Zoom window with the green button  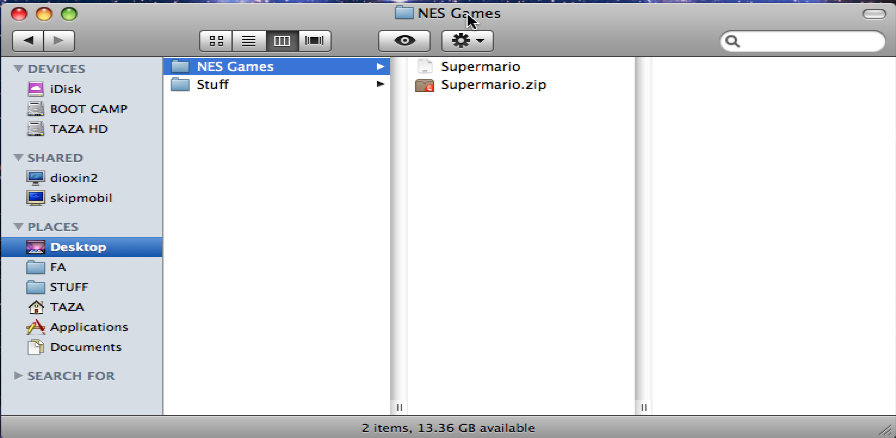pos(70,14)
